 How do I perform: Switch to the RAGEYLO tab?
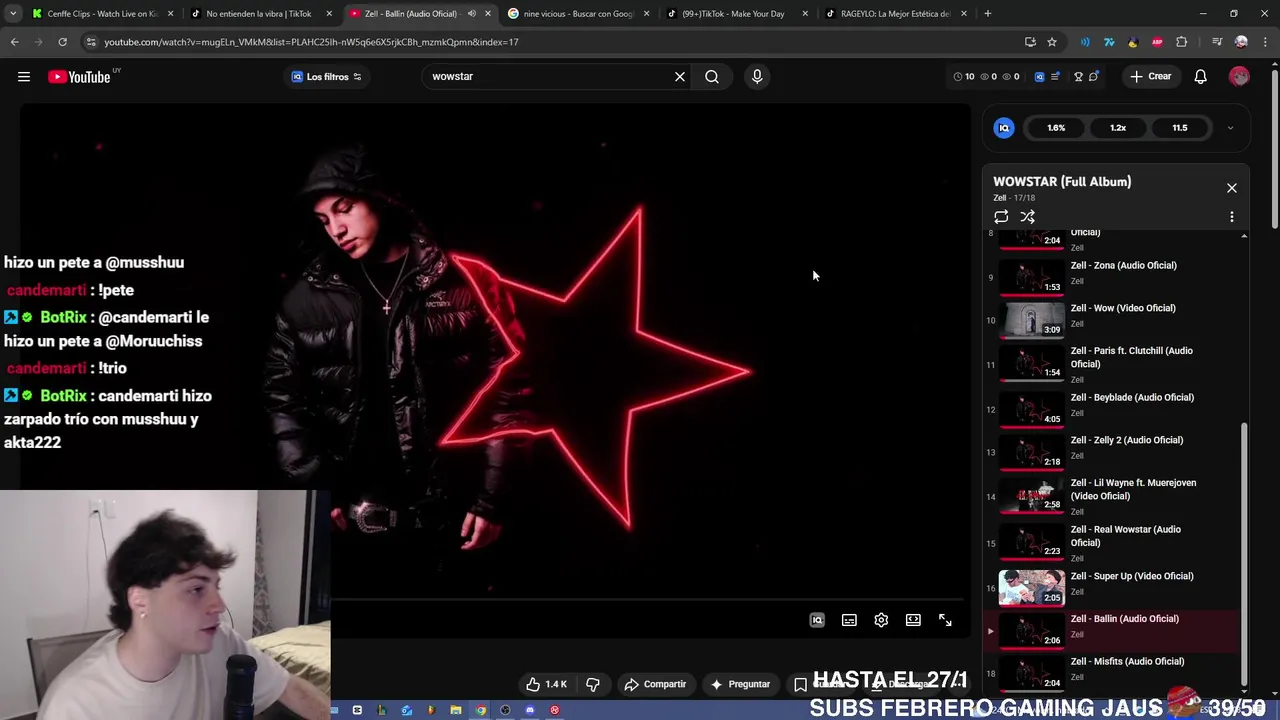pos(895,14)
